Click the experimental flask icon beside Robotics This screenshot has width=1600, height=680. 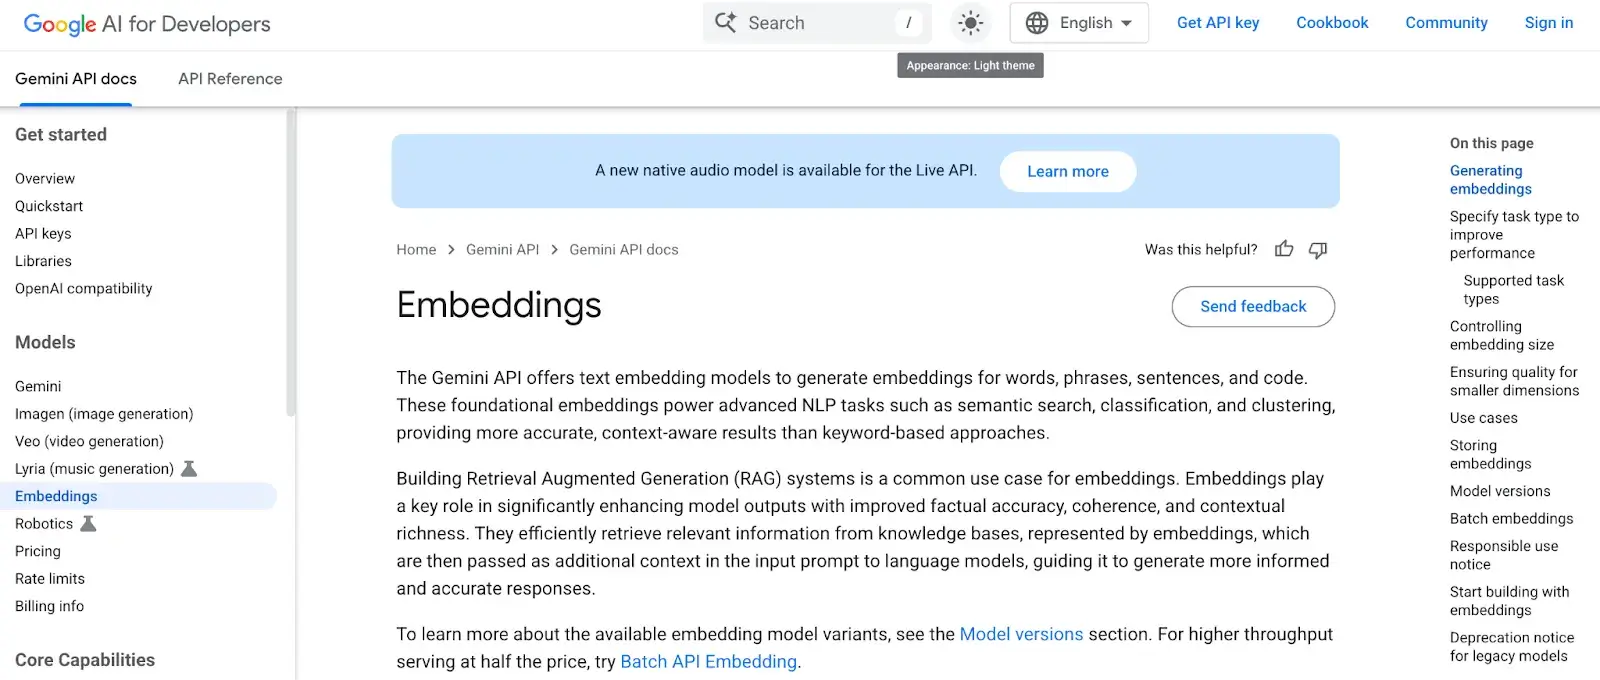[x=88, y=523]
